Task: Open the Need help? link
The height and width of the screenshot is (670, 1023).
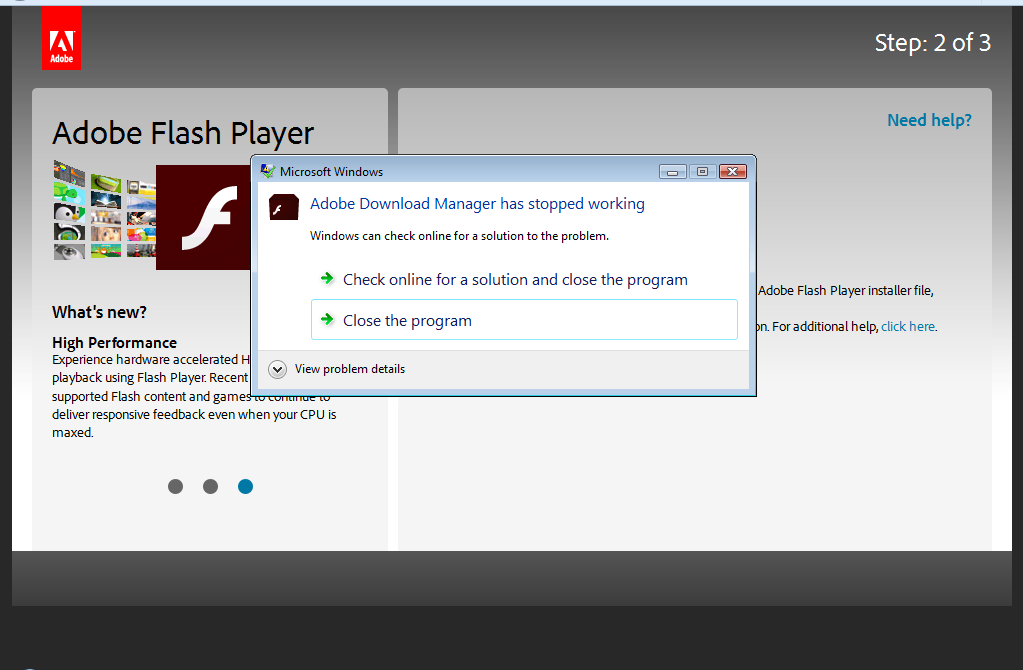Action: pyautogui.click(x=929, y=120)
